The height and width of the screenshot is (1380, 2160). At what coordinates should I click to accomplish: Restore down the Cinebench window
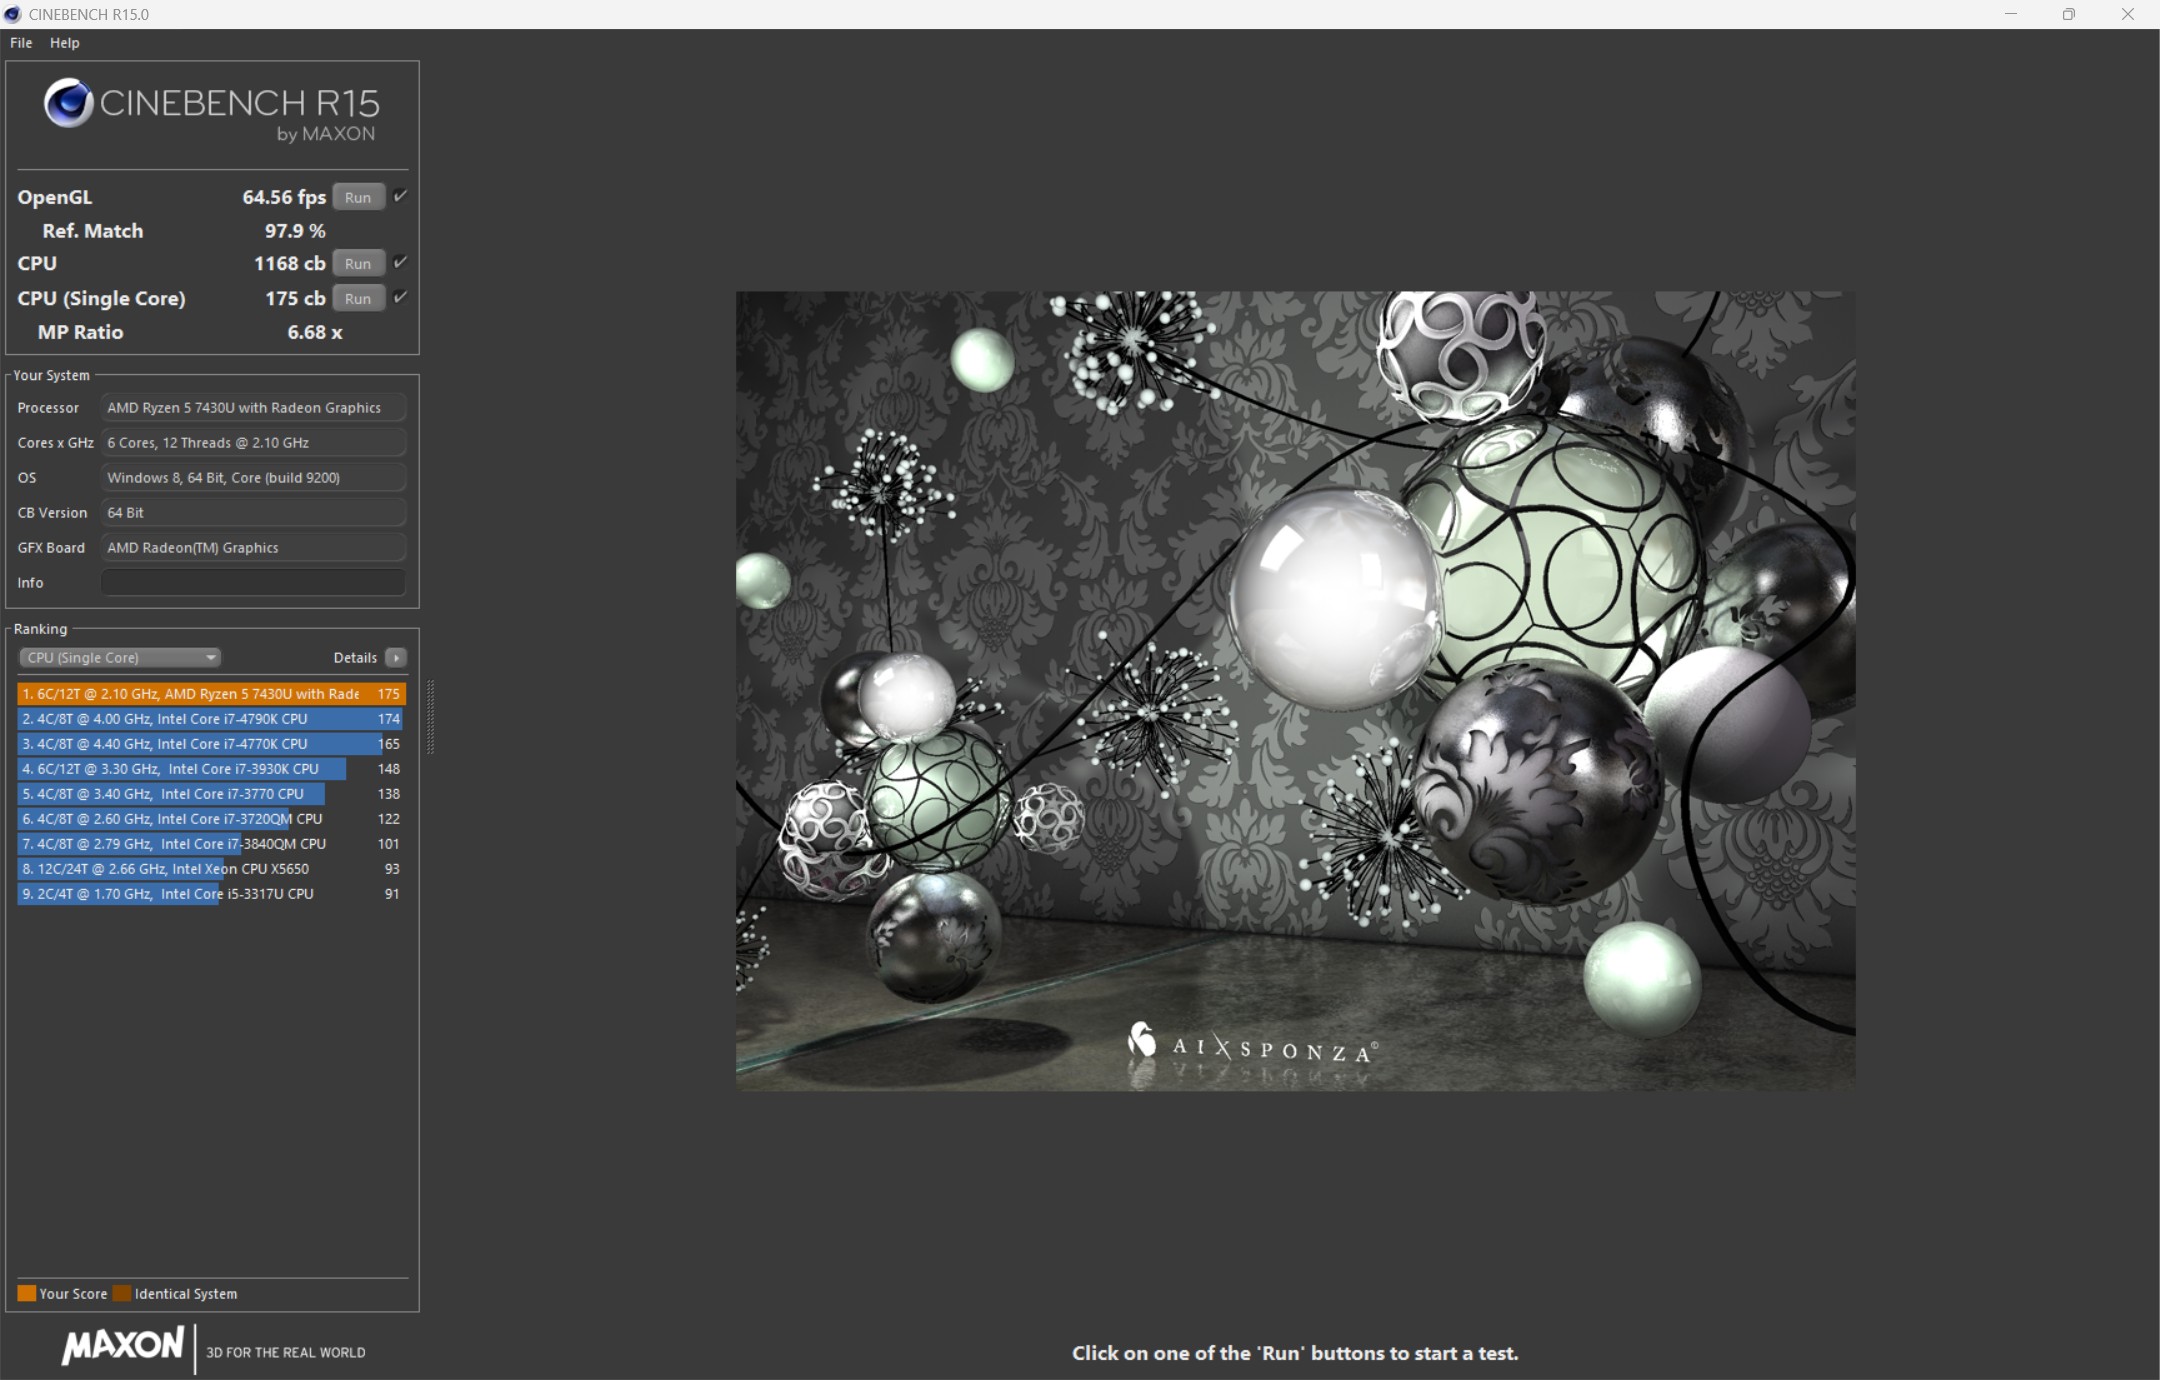[2068, 14]
